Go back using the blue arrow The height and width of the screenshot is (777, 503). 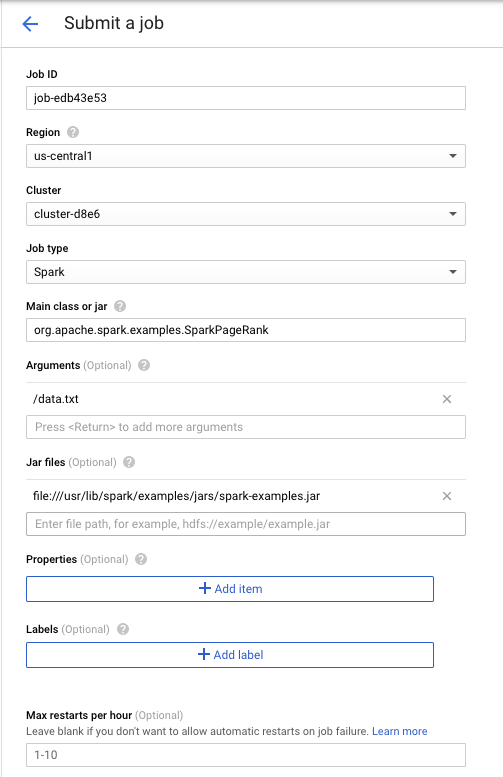(x=30, y=23)
